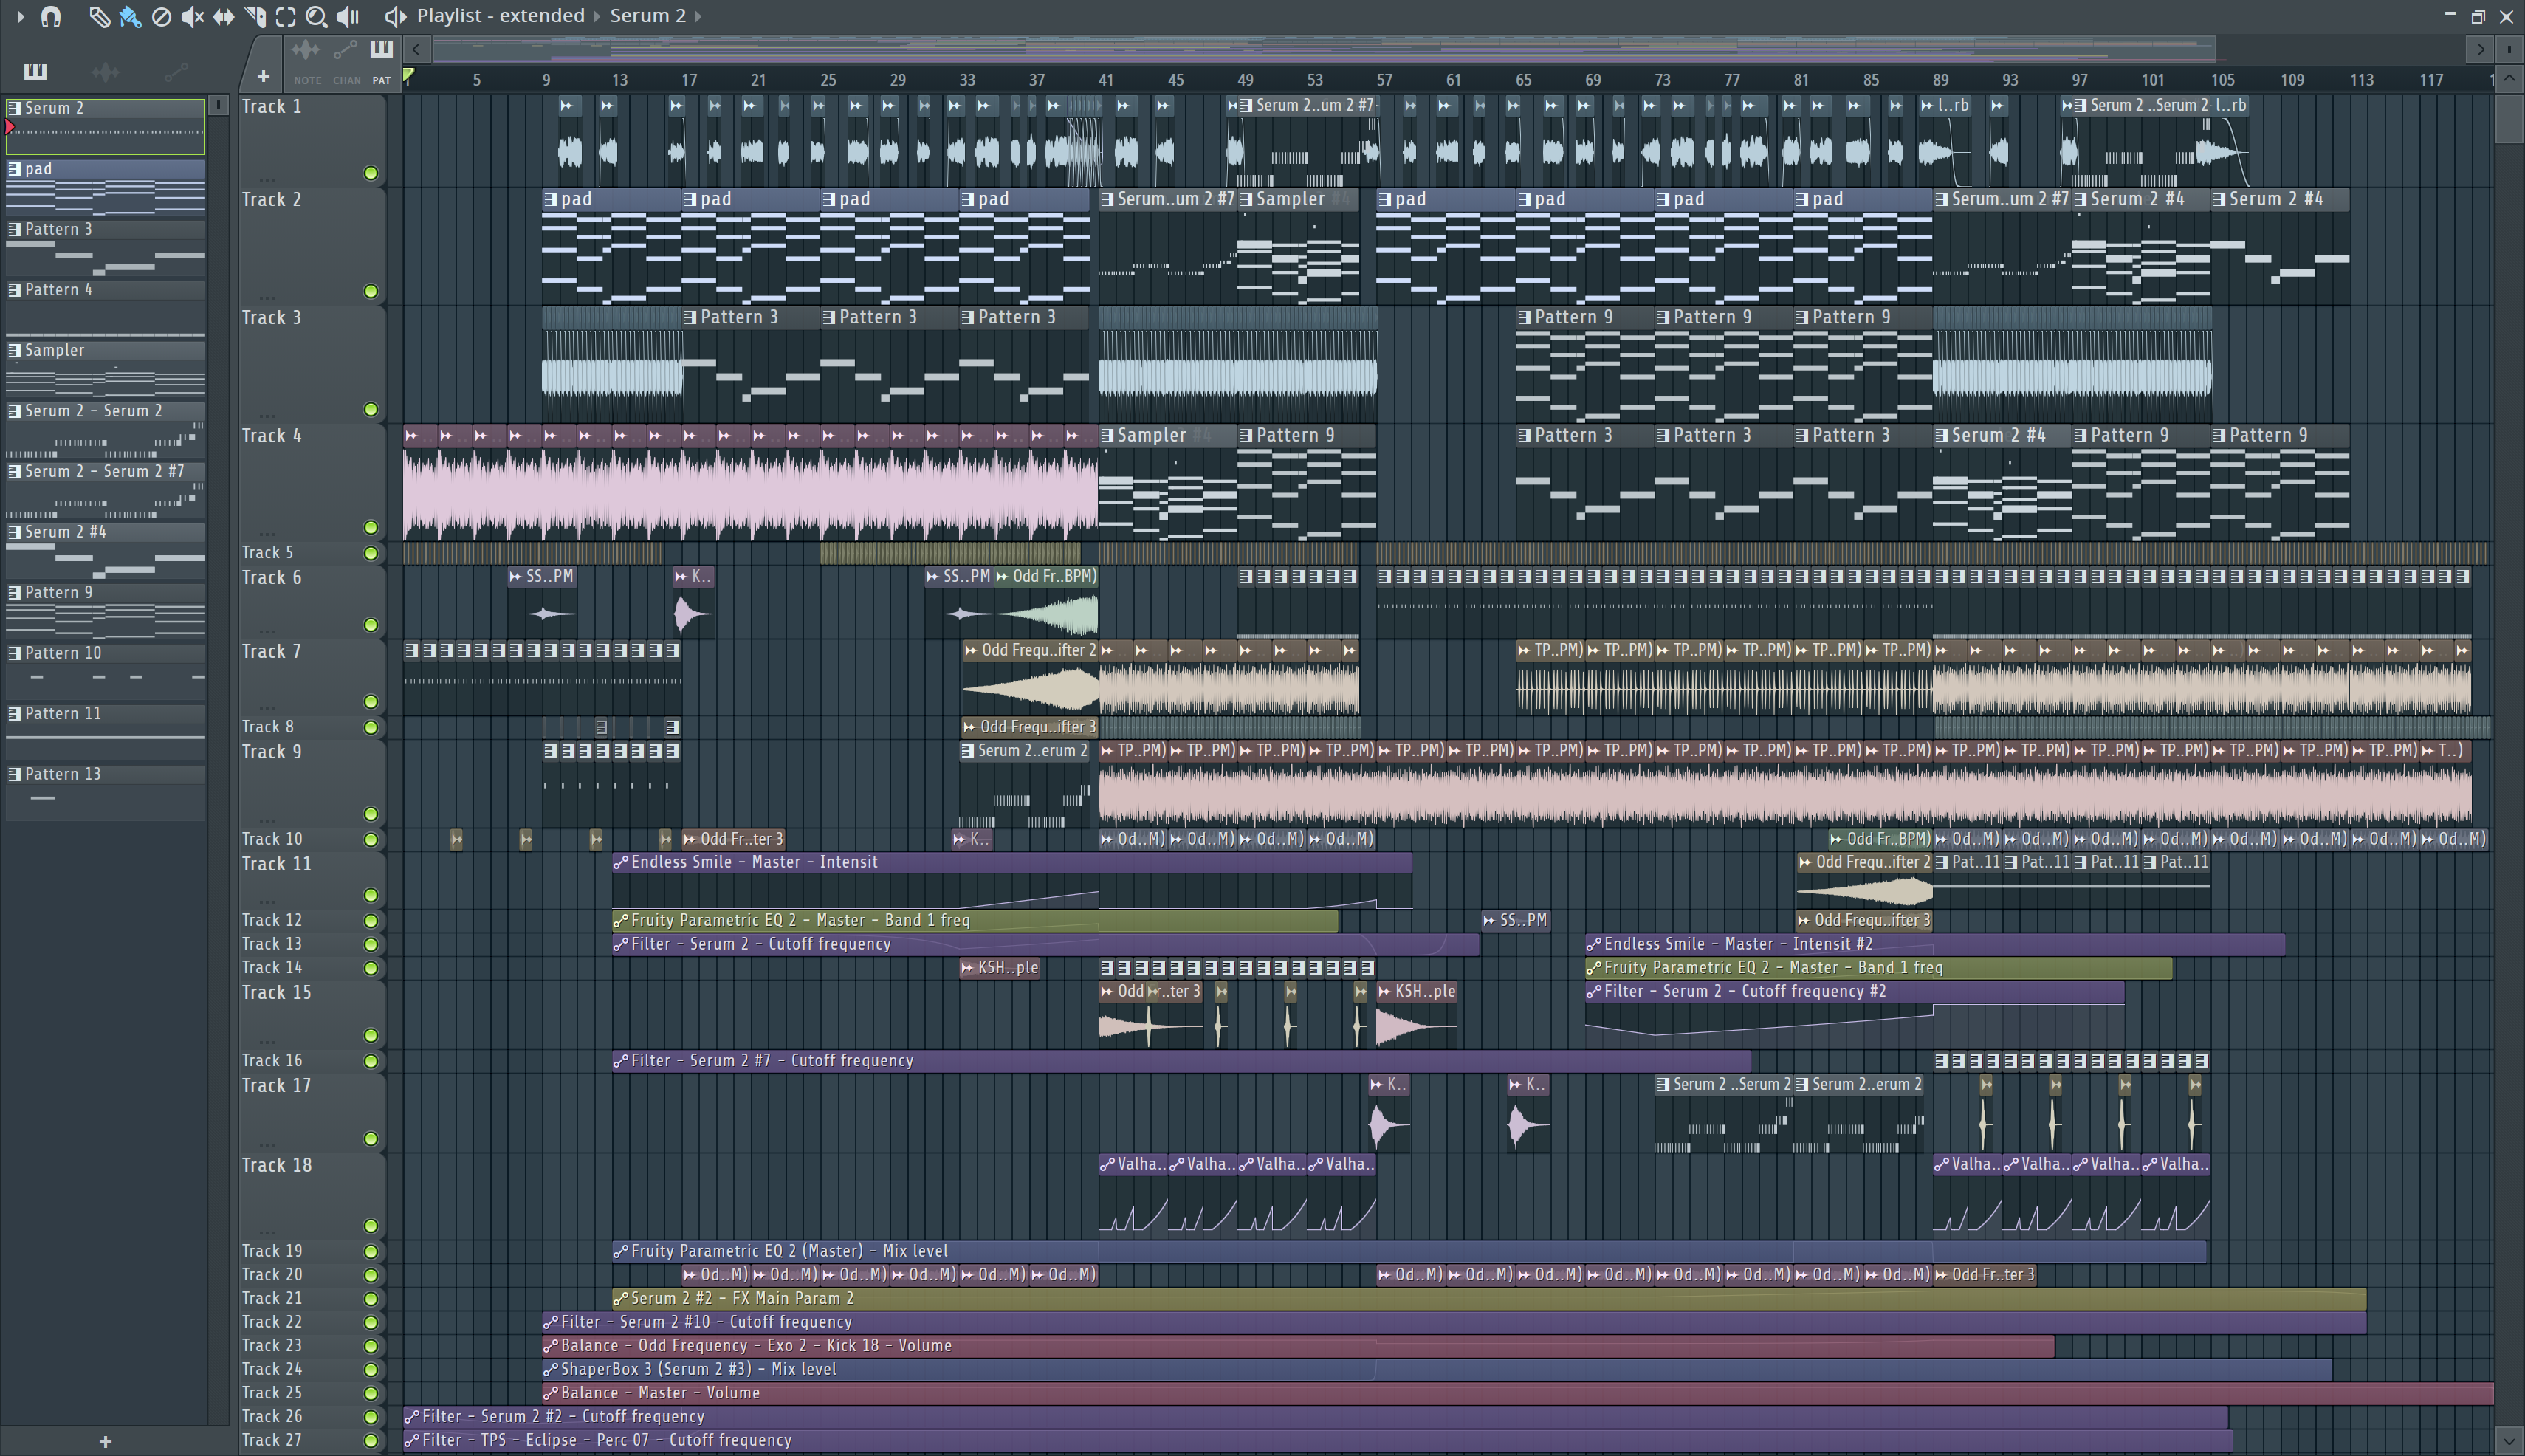
Task: Expand arrow after Serum 2 title
Action: coord(698,16)
